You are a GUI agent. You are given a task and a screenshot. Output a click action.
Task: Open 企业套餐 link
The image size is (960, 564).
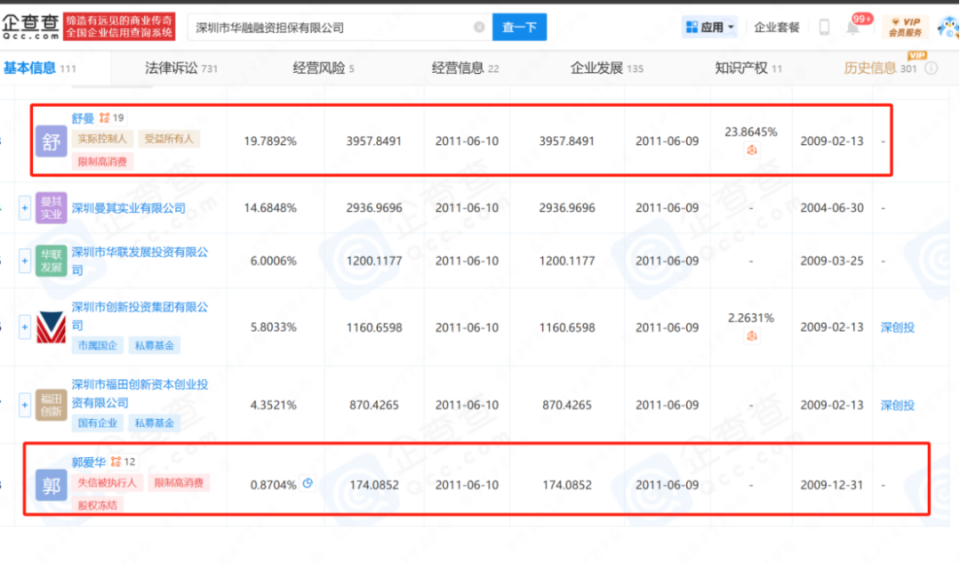[x=776, y=27]
